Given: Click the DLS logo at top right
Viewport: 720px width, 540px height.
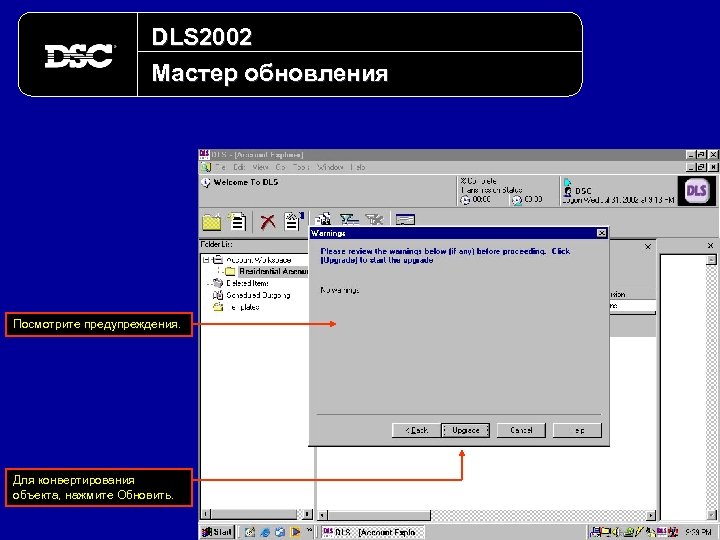Looking at the screenshot, I should [x=696, y=191].
